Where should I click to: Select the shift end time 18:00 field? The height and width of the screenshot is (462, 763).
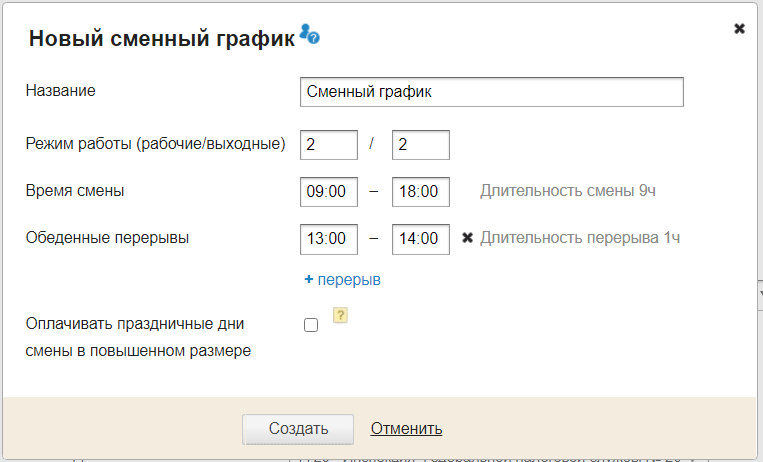click(x=421, y=192)
